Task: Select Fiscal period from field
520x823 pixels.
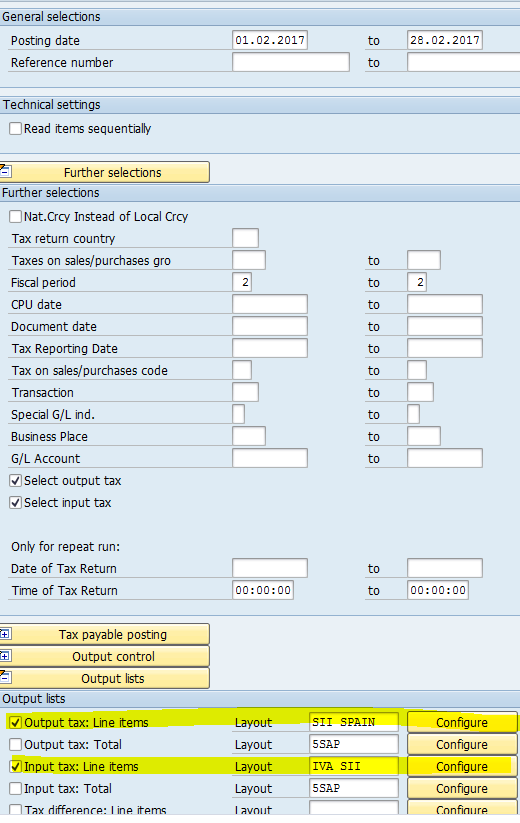Action: pos(242,282)
